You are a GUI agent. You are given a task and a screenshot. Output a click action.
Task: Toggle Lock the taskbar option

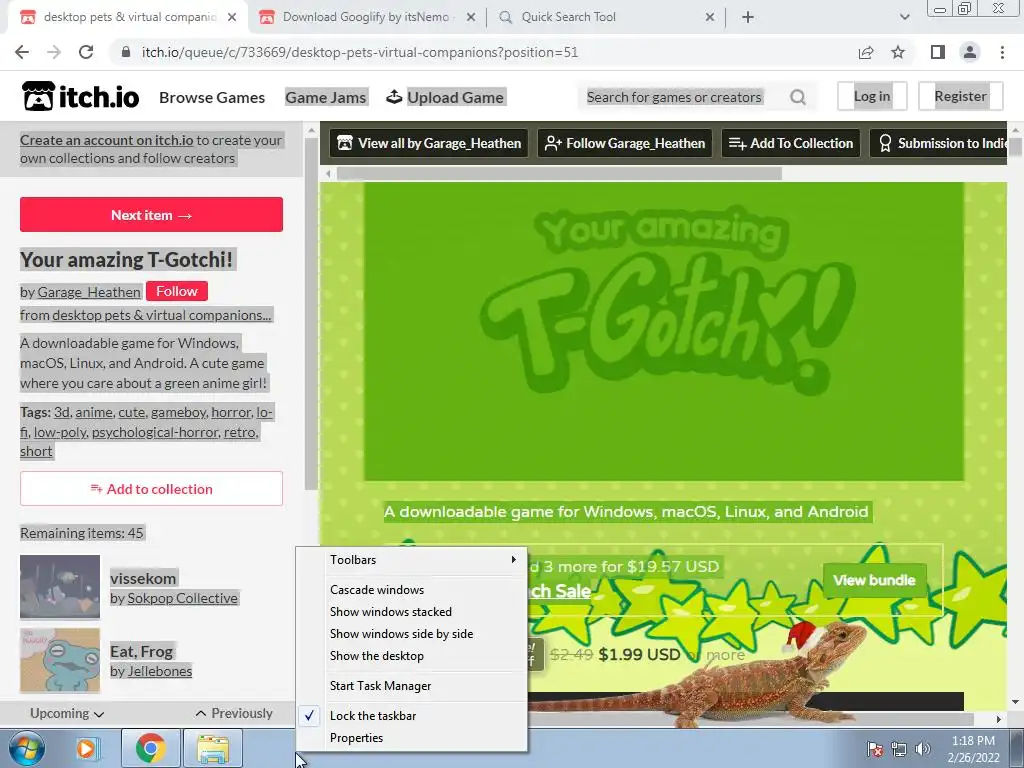pos(411,716)
